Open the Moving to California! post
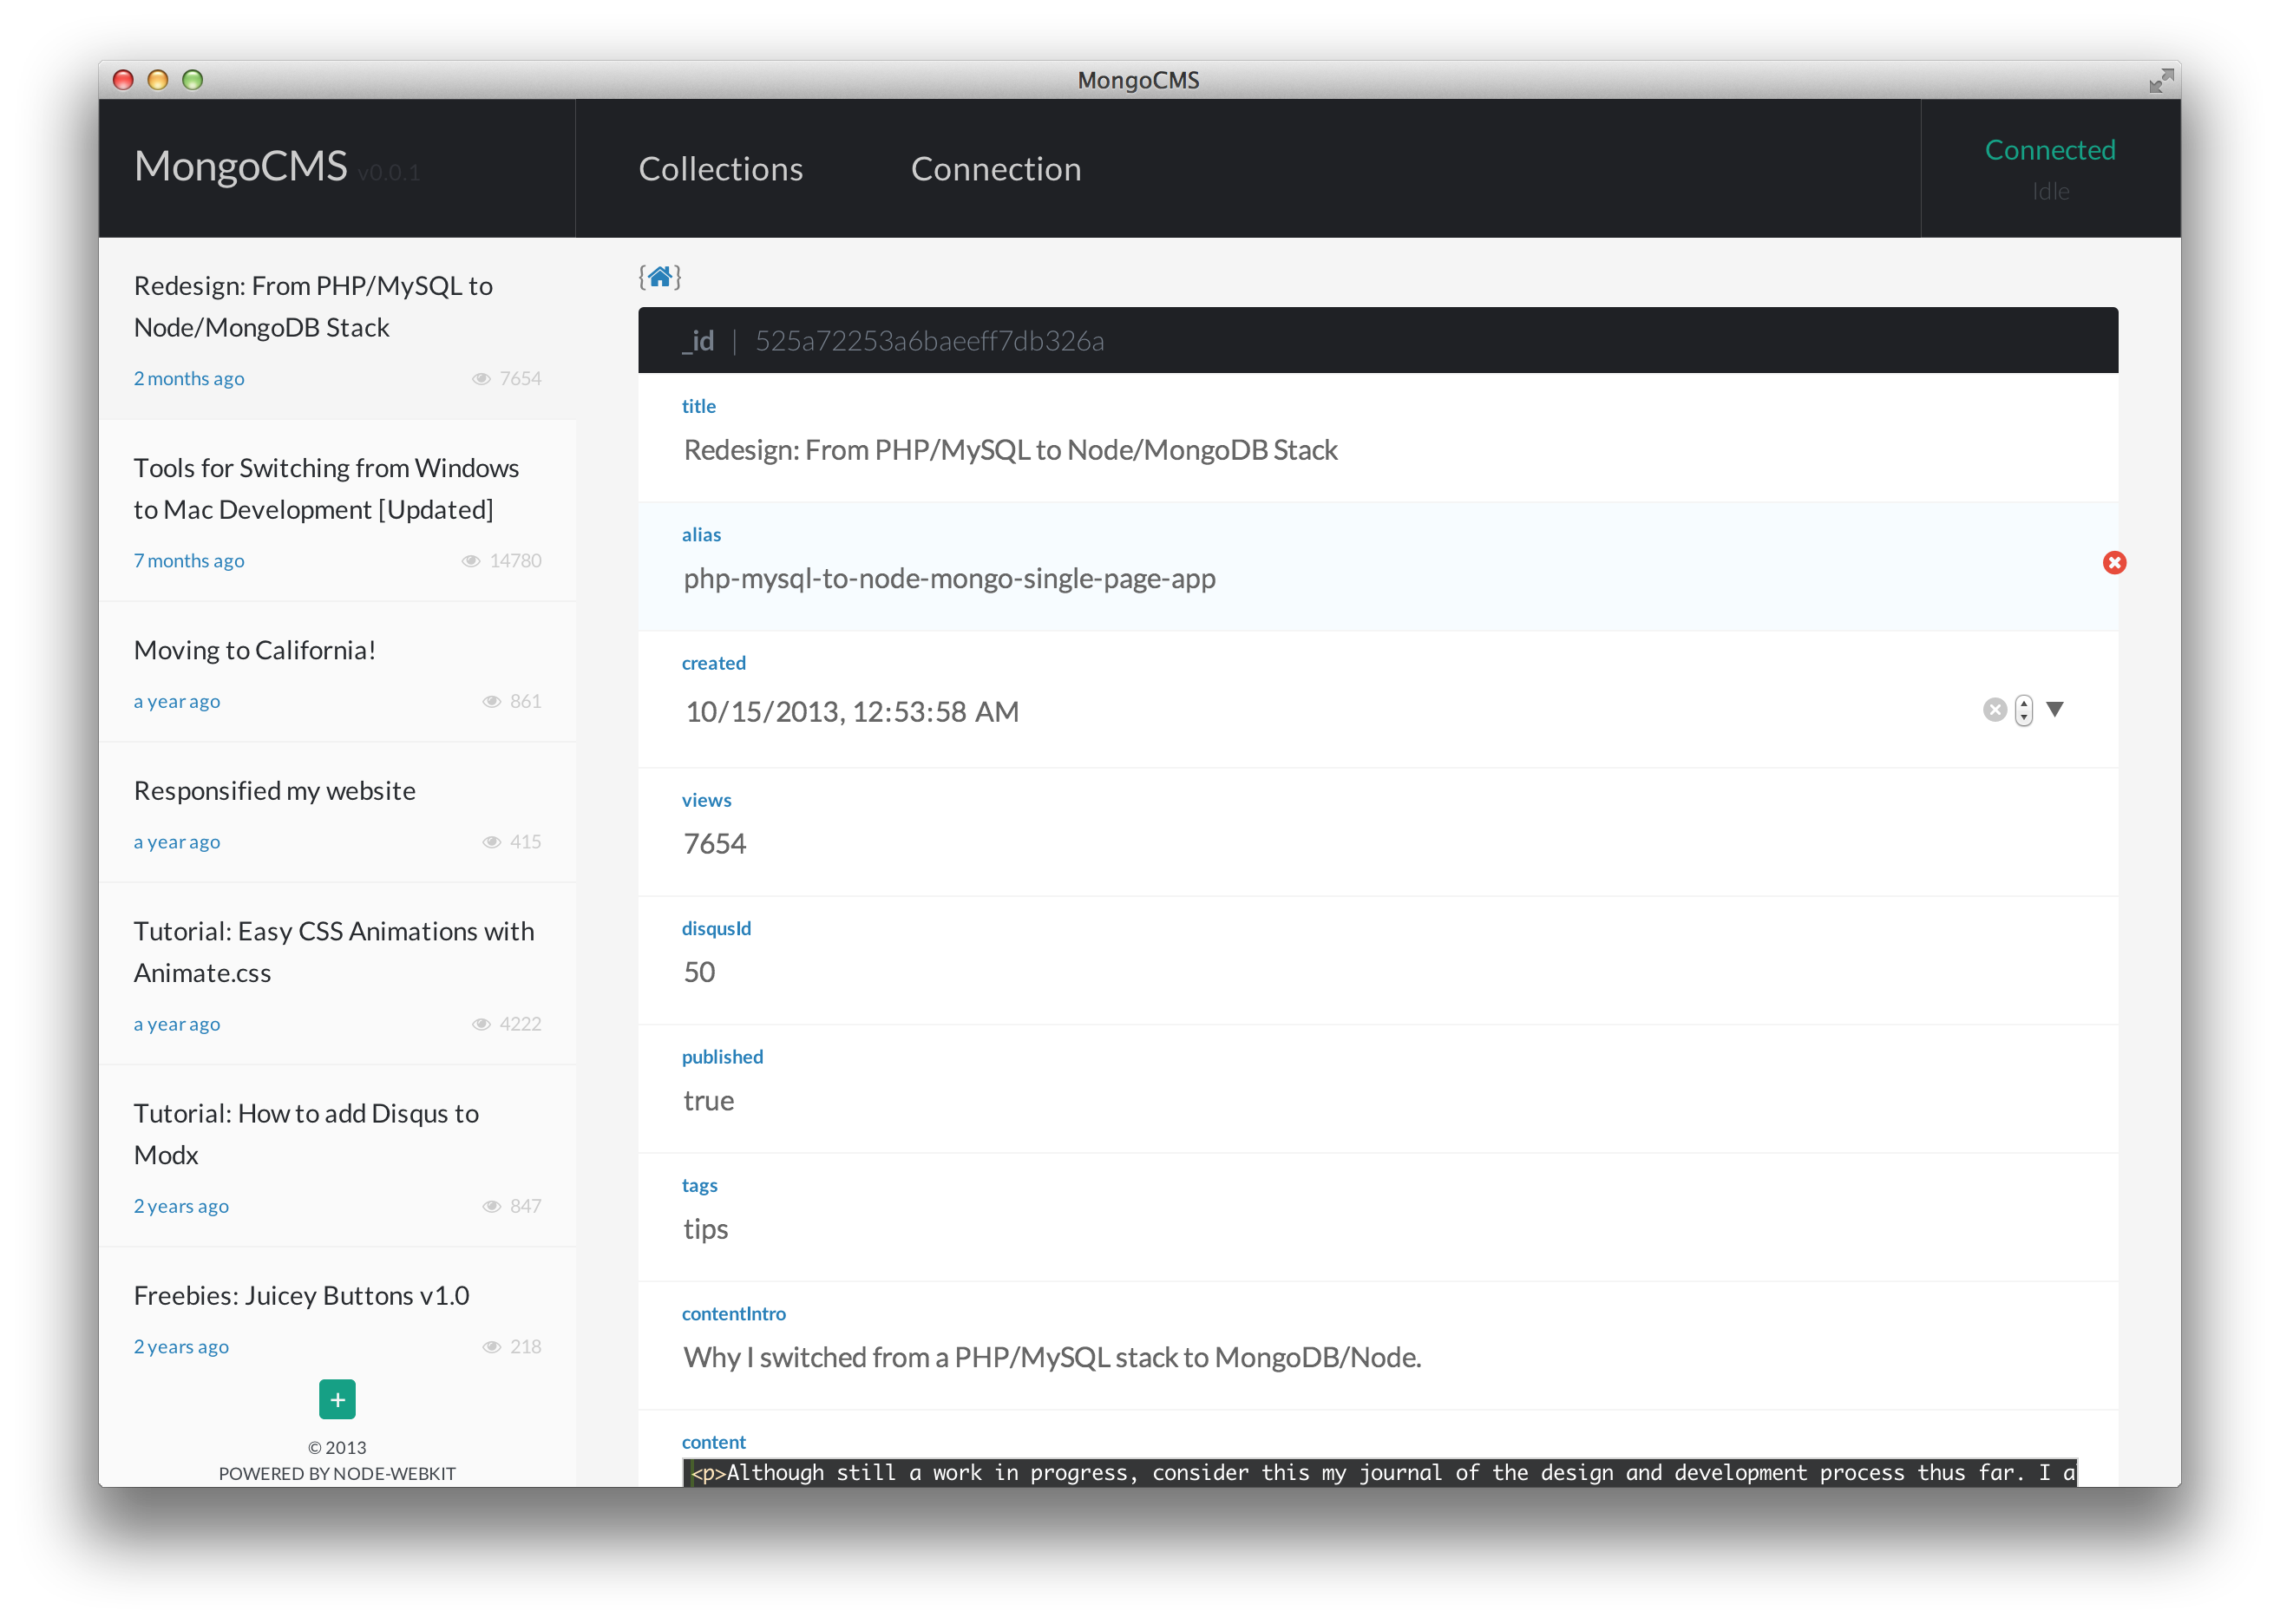Image resolution: width=2280 pixels, height=1624 pixels. tap(255, 650)
